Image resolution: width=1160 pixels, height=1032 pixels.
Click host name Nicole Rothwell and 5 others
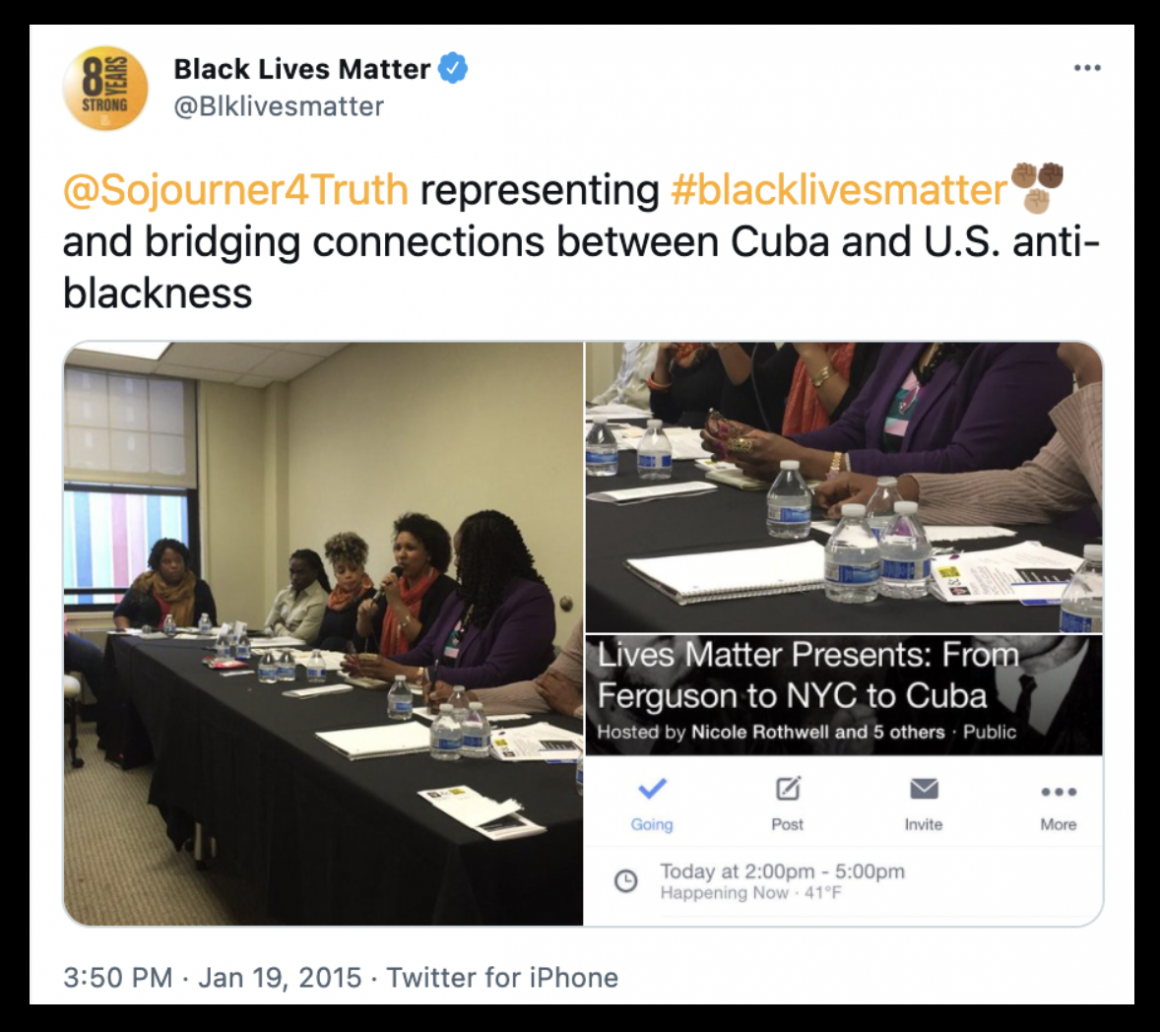tap(817, 732)
